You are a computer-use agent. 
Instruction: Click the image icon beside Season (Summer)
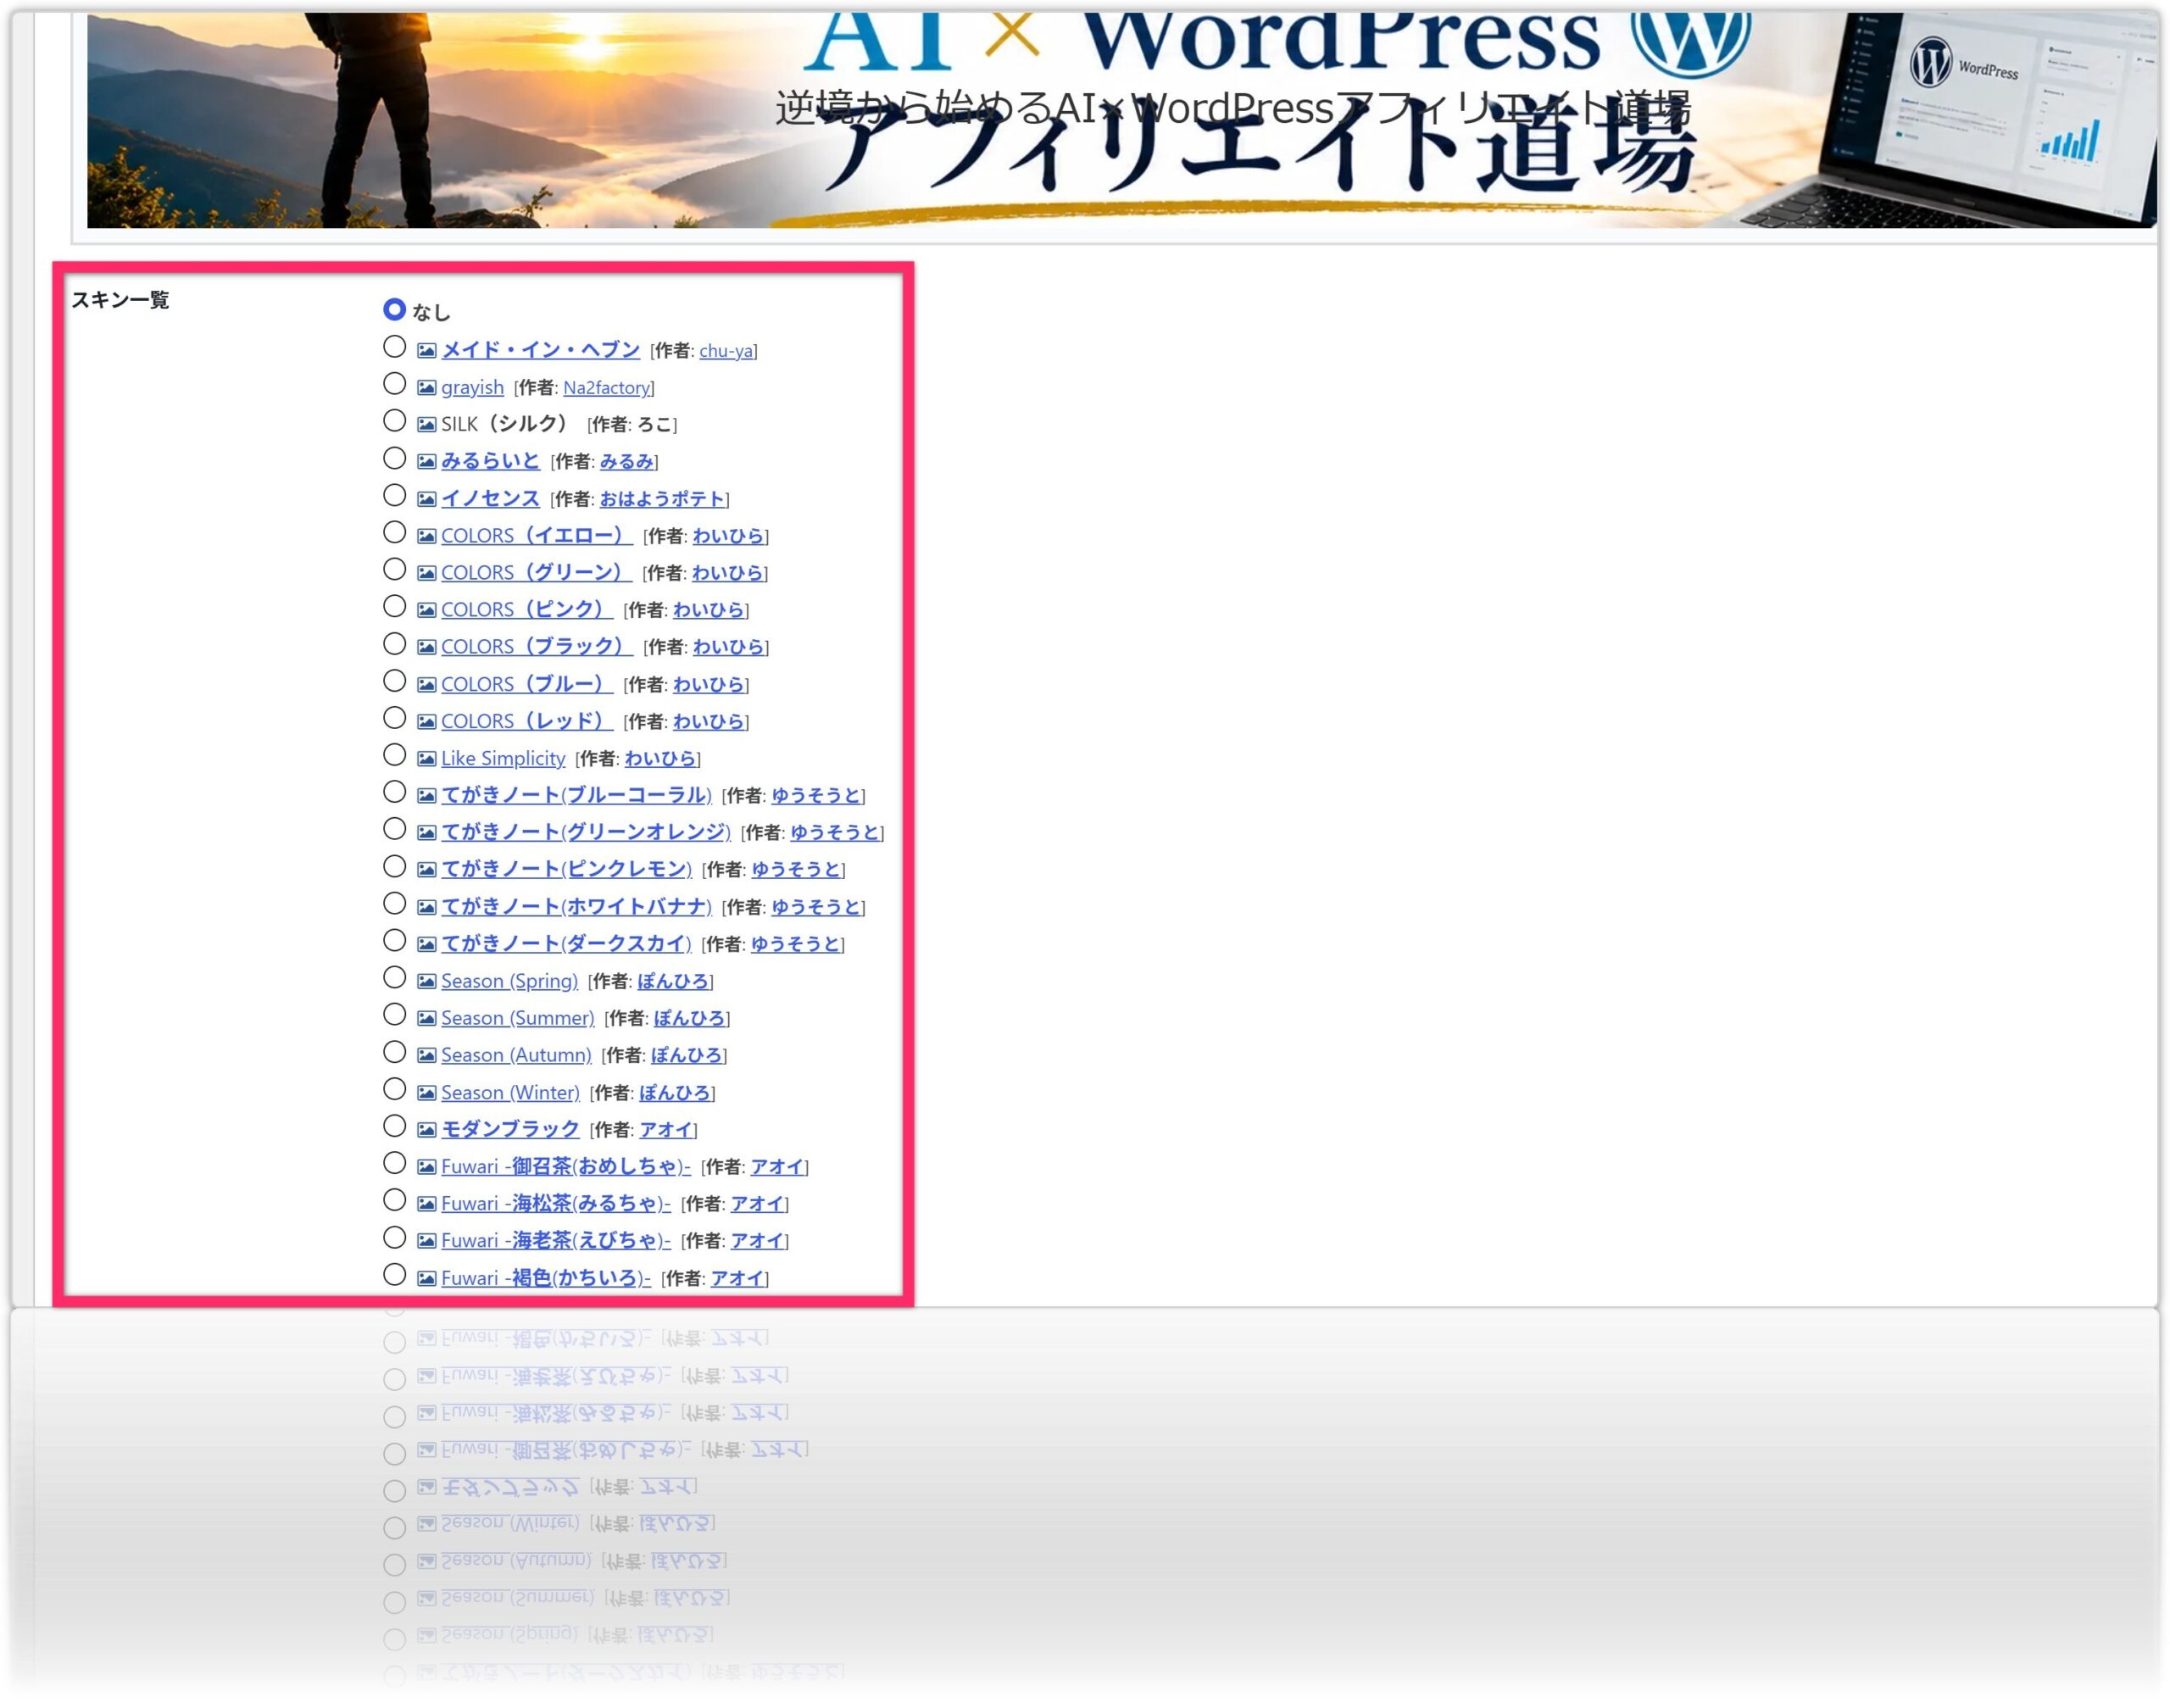426,1019
